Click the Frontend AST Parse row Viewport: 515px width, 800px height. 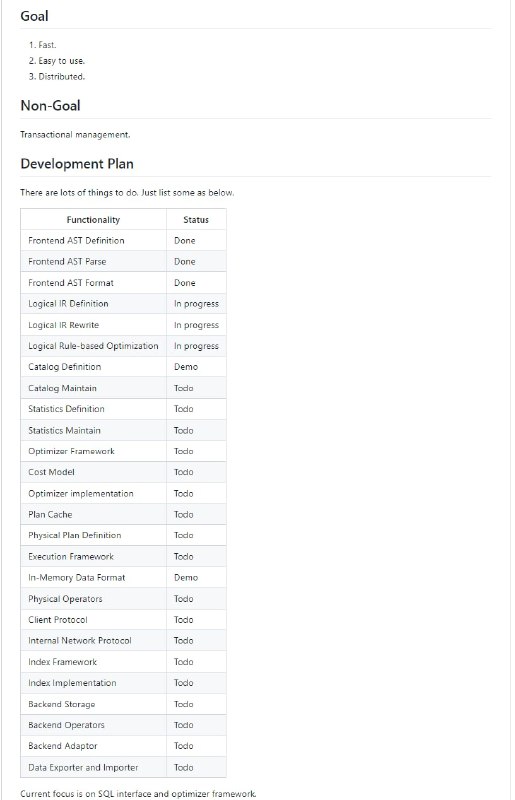point(124,261)
